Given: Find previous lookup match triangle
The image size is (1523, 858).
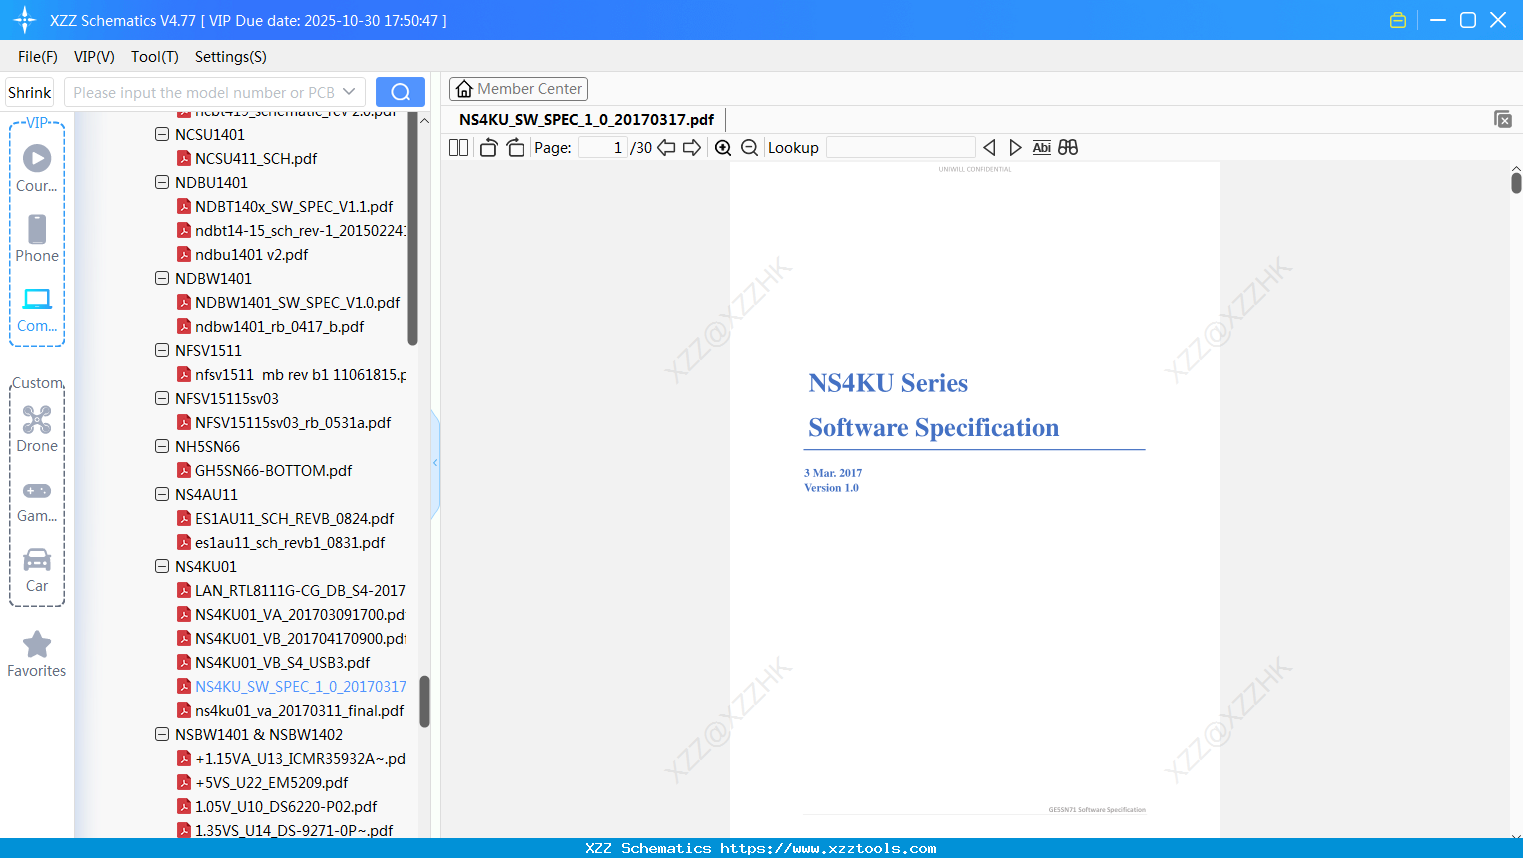Looking at the screenshot, I should [989, 147].
